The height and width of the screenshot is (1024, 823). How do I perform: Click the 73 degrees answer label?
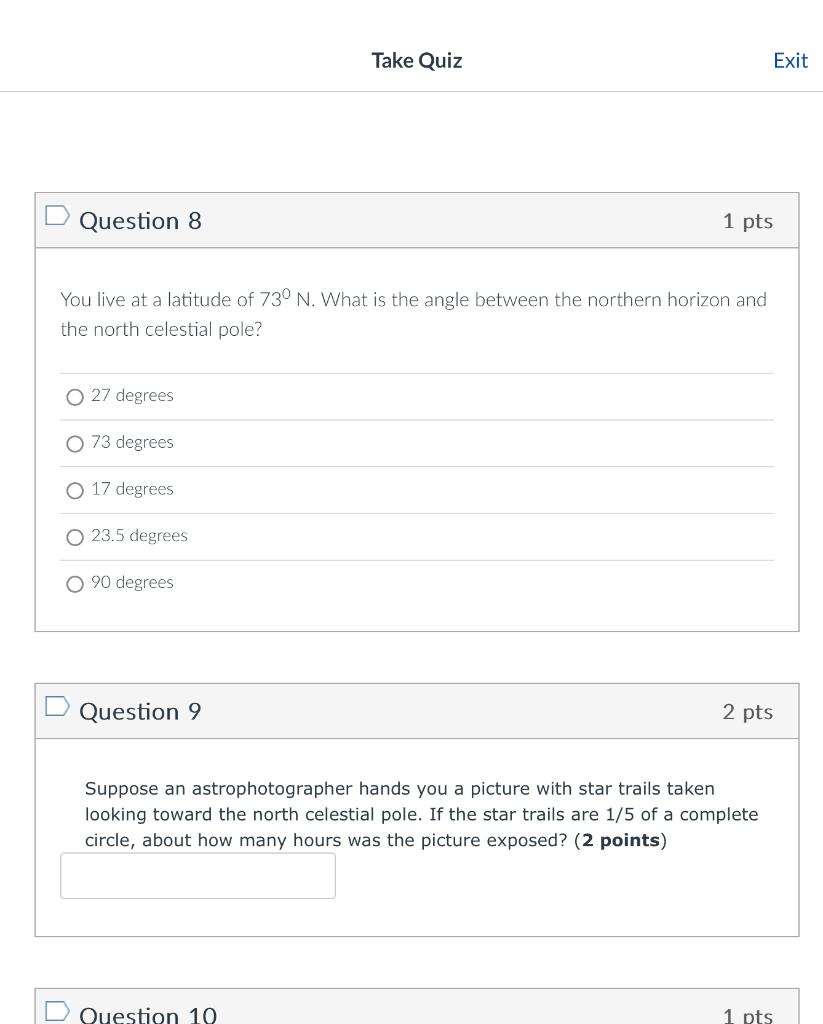click(133, 442)
